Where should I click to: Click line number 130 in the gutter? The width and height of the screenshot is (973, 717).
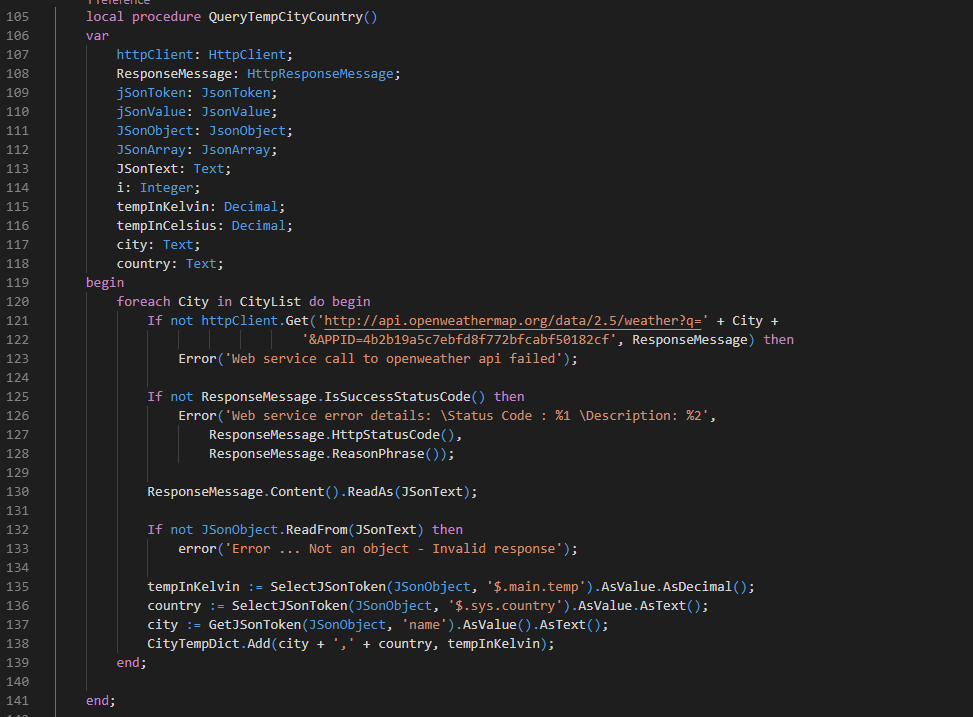(17, 492)
